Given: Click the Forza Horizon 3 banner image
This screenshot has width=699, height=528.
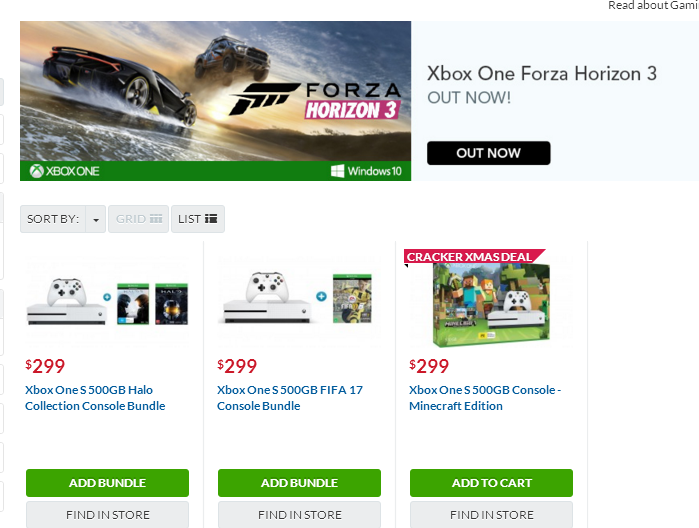Looking at the screenshot, I should tap(215, 101).
